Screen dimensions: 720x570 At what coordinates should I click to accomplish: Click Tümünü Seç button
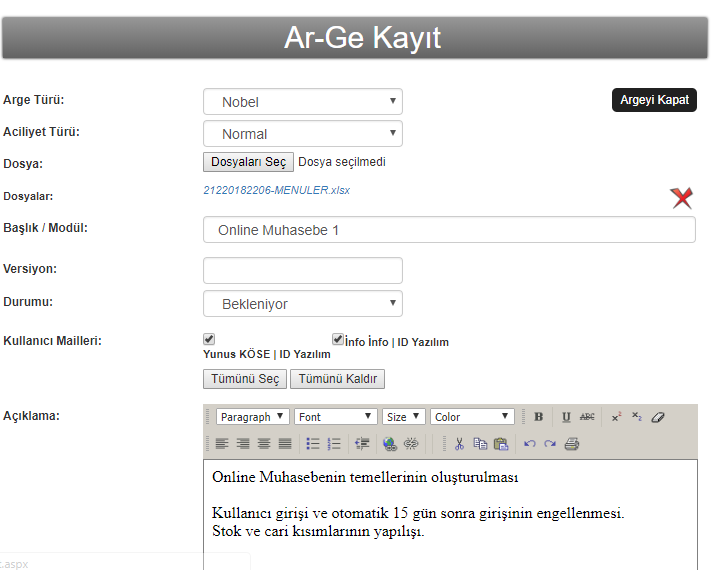click(x=245, y=379)
